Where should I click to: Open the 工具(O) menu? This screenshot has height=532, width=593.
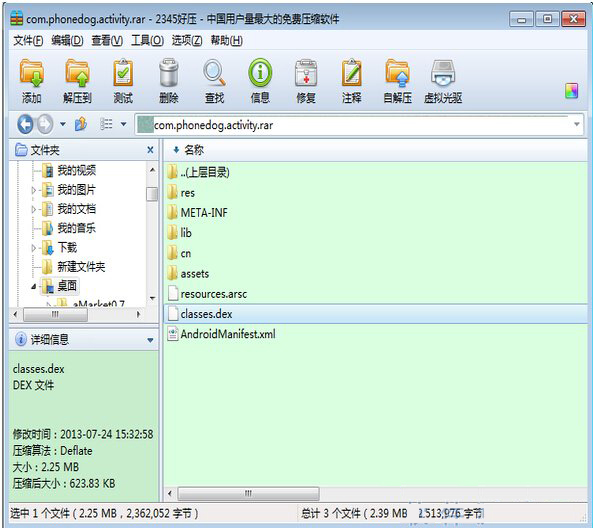(147, 40)
